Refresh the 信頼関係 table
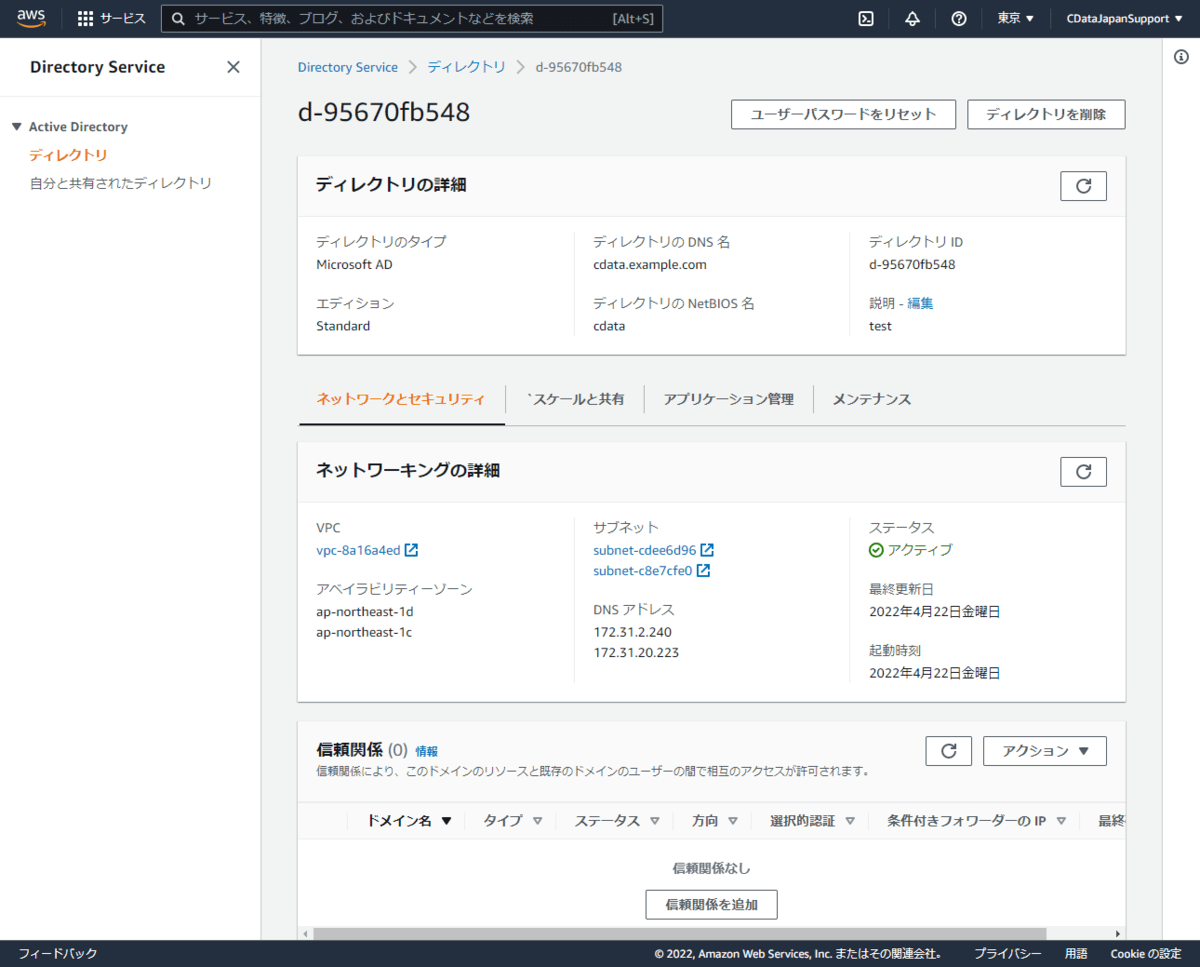1200x967 pixels. [948, 750]
